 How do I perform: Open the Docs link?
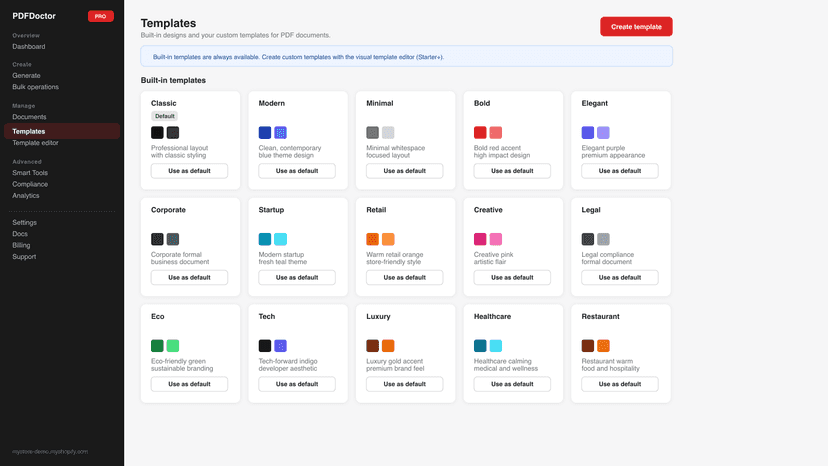click(x=20, y=234)
